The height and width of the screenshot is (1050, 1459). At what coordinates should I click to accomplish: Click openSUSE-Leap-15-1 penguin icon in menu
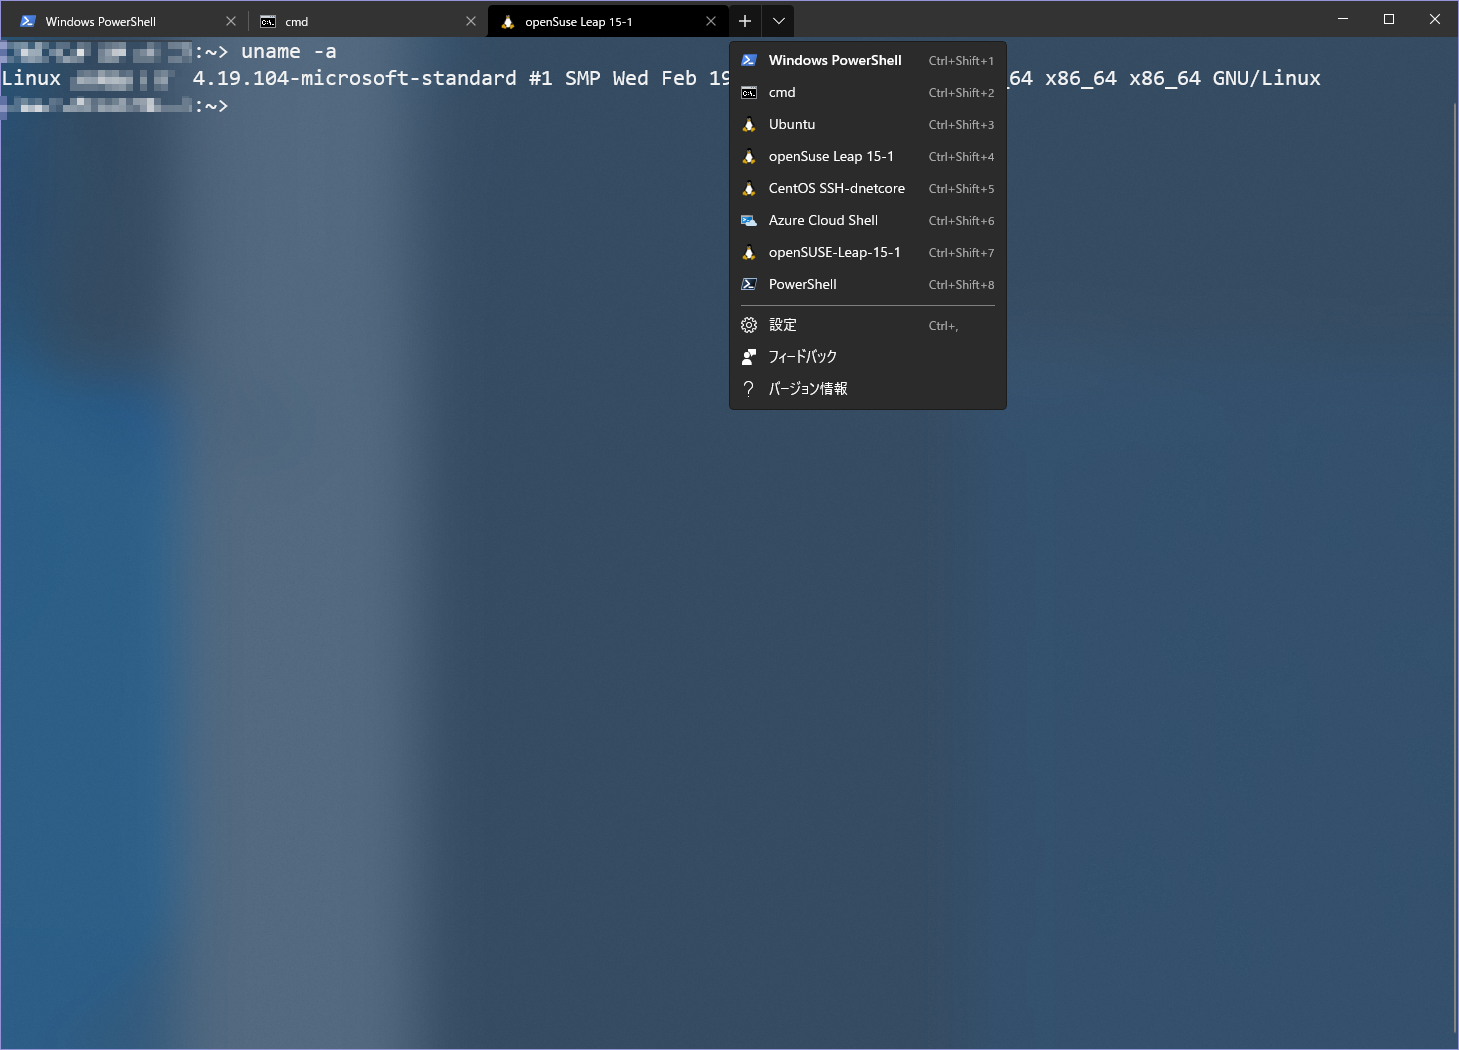[749, 252]
